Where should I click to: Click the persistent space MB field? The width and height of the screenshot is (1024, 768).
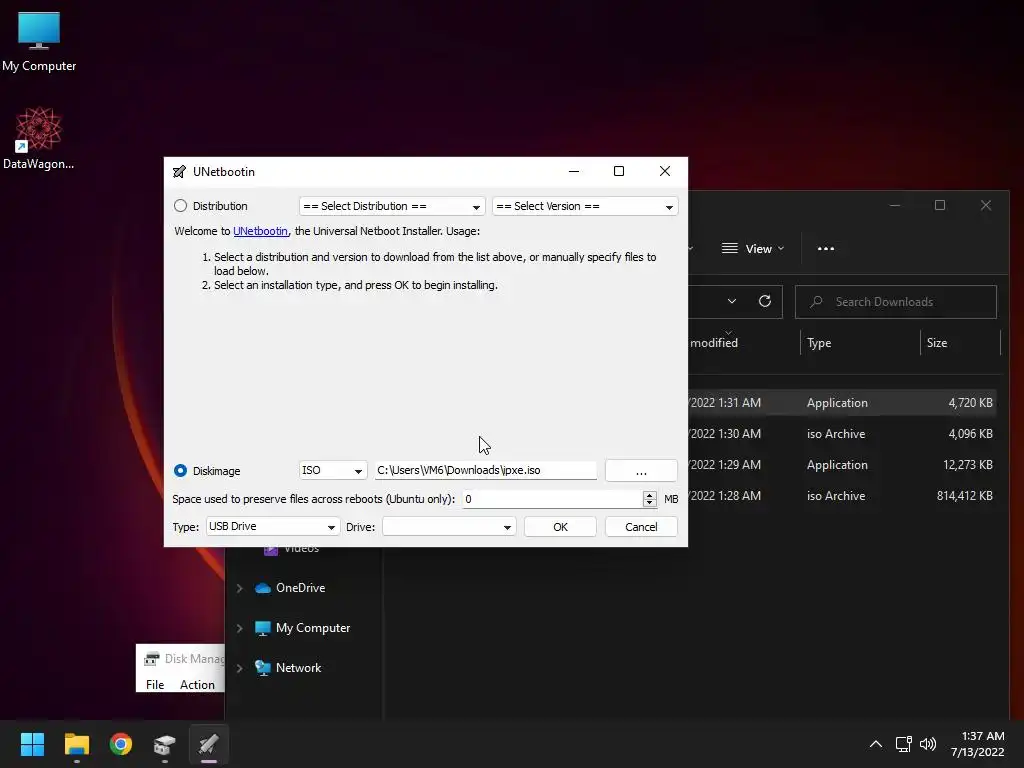point(552,499)
